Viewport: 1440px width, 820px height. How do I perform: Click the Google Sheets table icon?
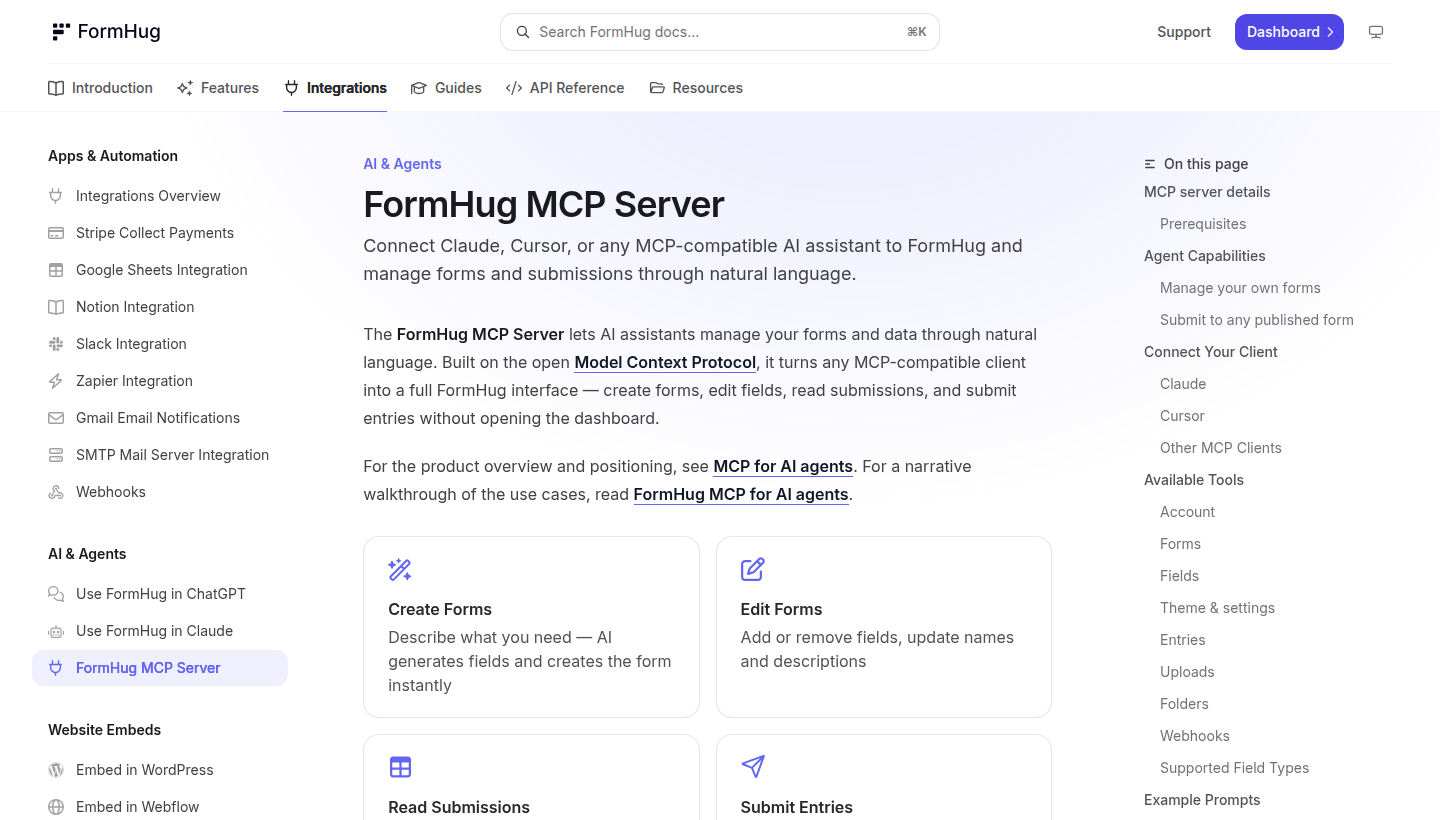(56, 270)
